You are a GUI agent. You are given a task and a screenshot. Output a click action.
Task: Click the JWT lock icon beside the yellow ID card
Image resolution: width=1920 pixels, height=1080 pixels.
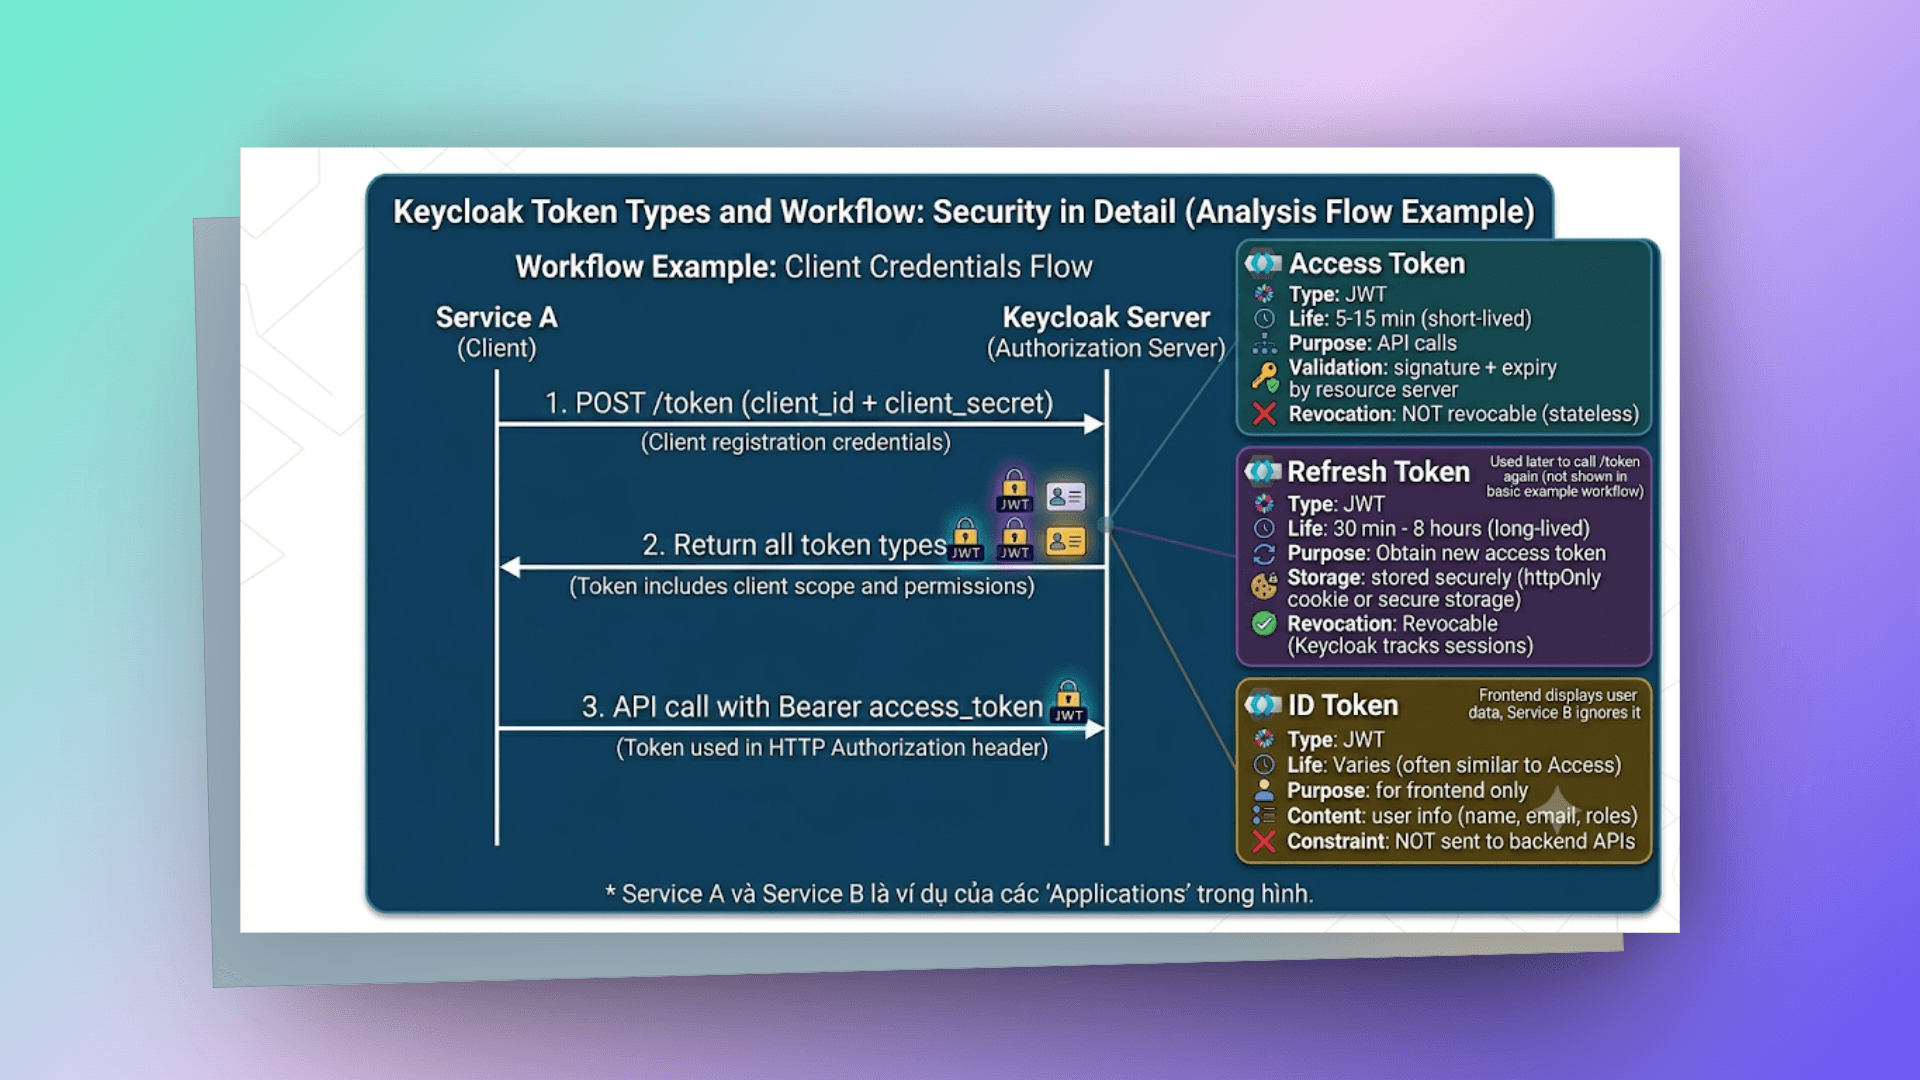point(1014,540)
